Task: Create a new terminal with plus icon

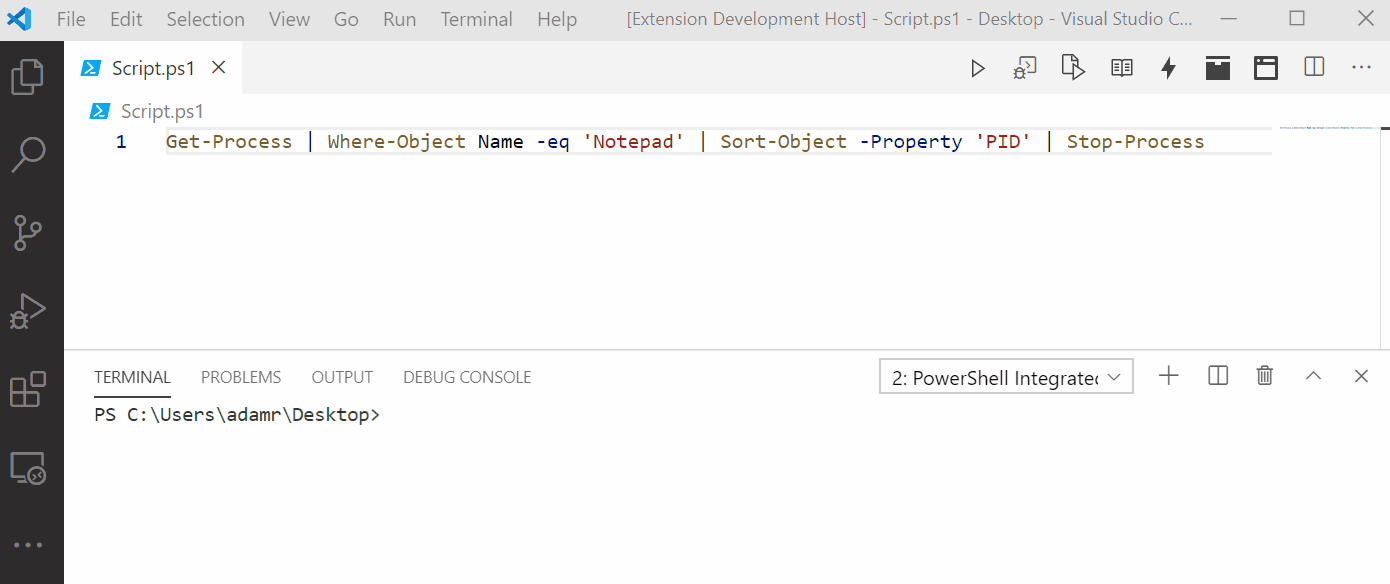Action: pyautogui.click(x=1168, y=376)
